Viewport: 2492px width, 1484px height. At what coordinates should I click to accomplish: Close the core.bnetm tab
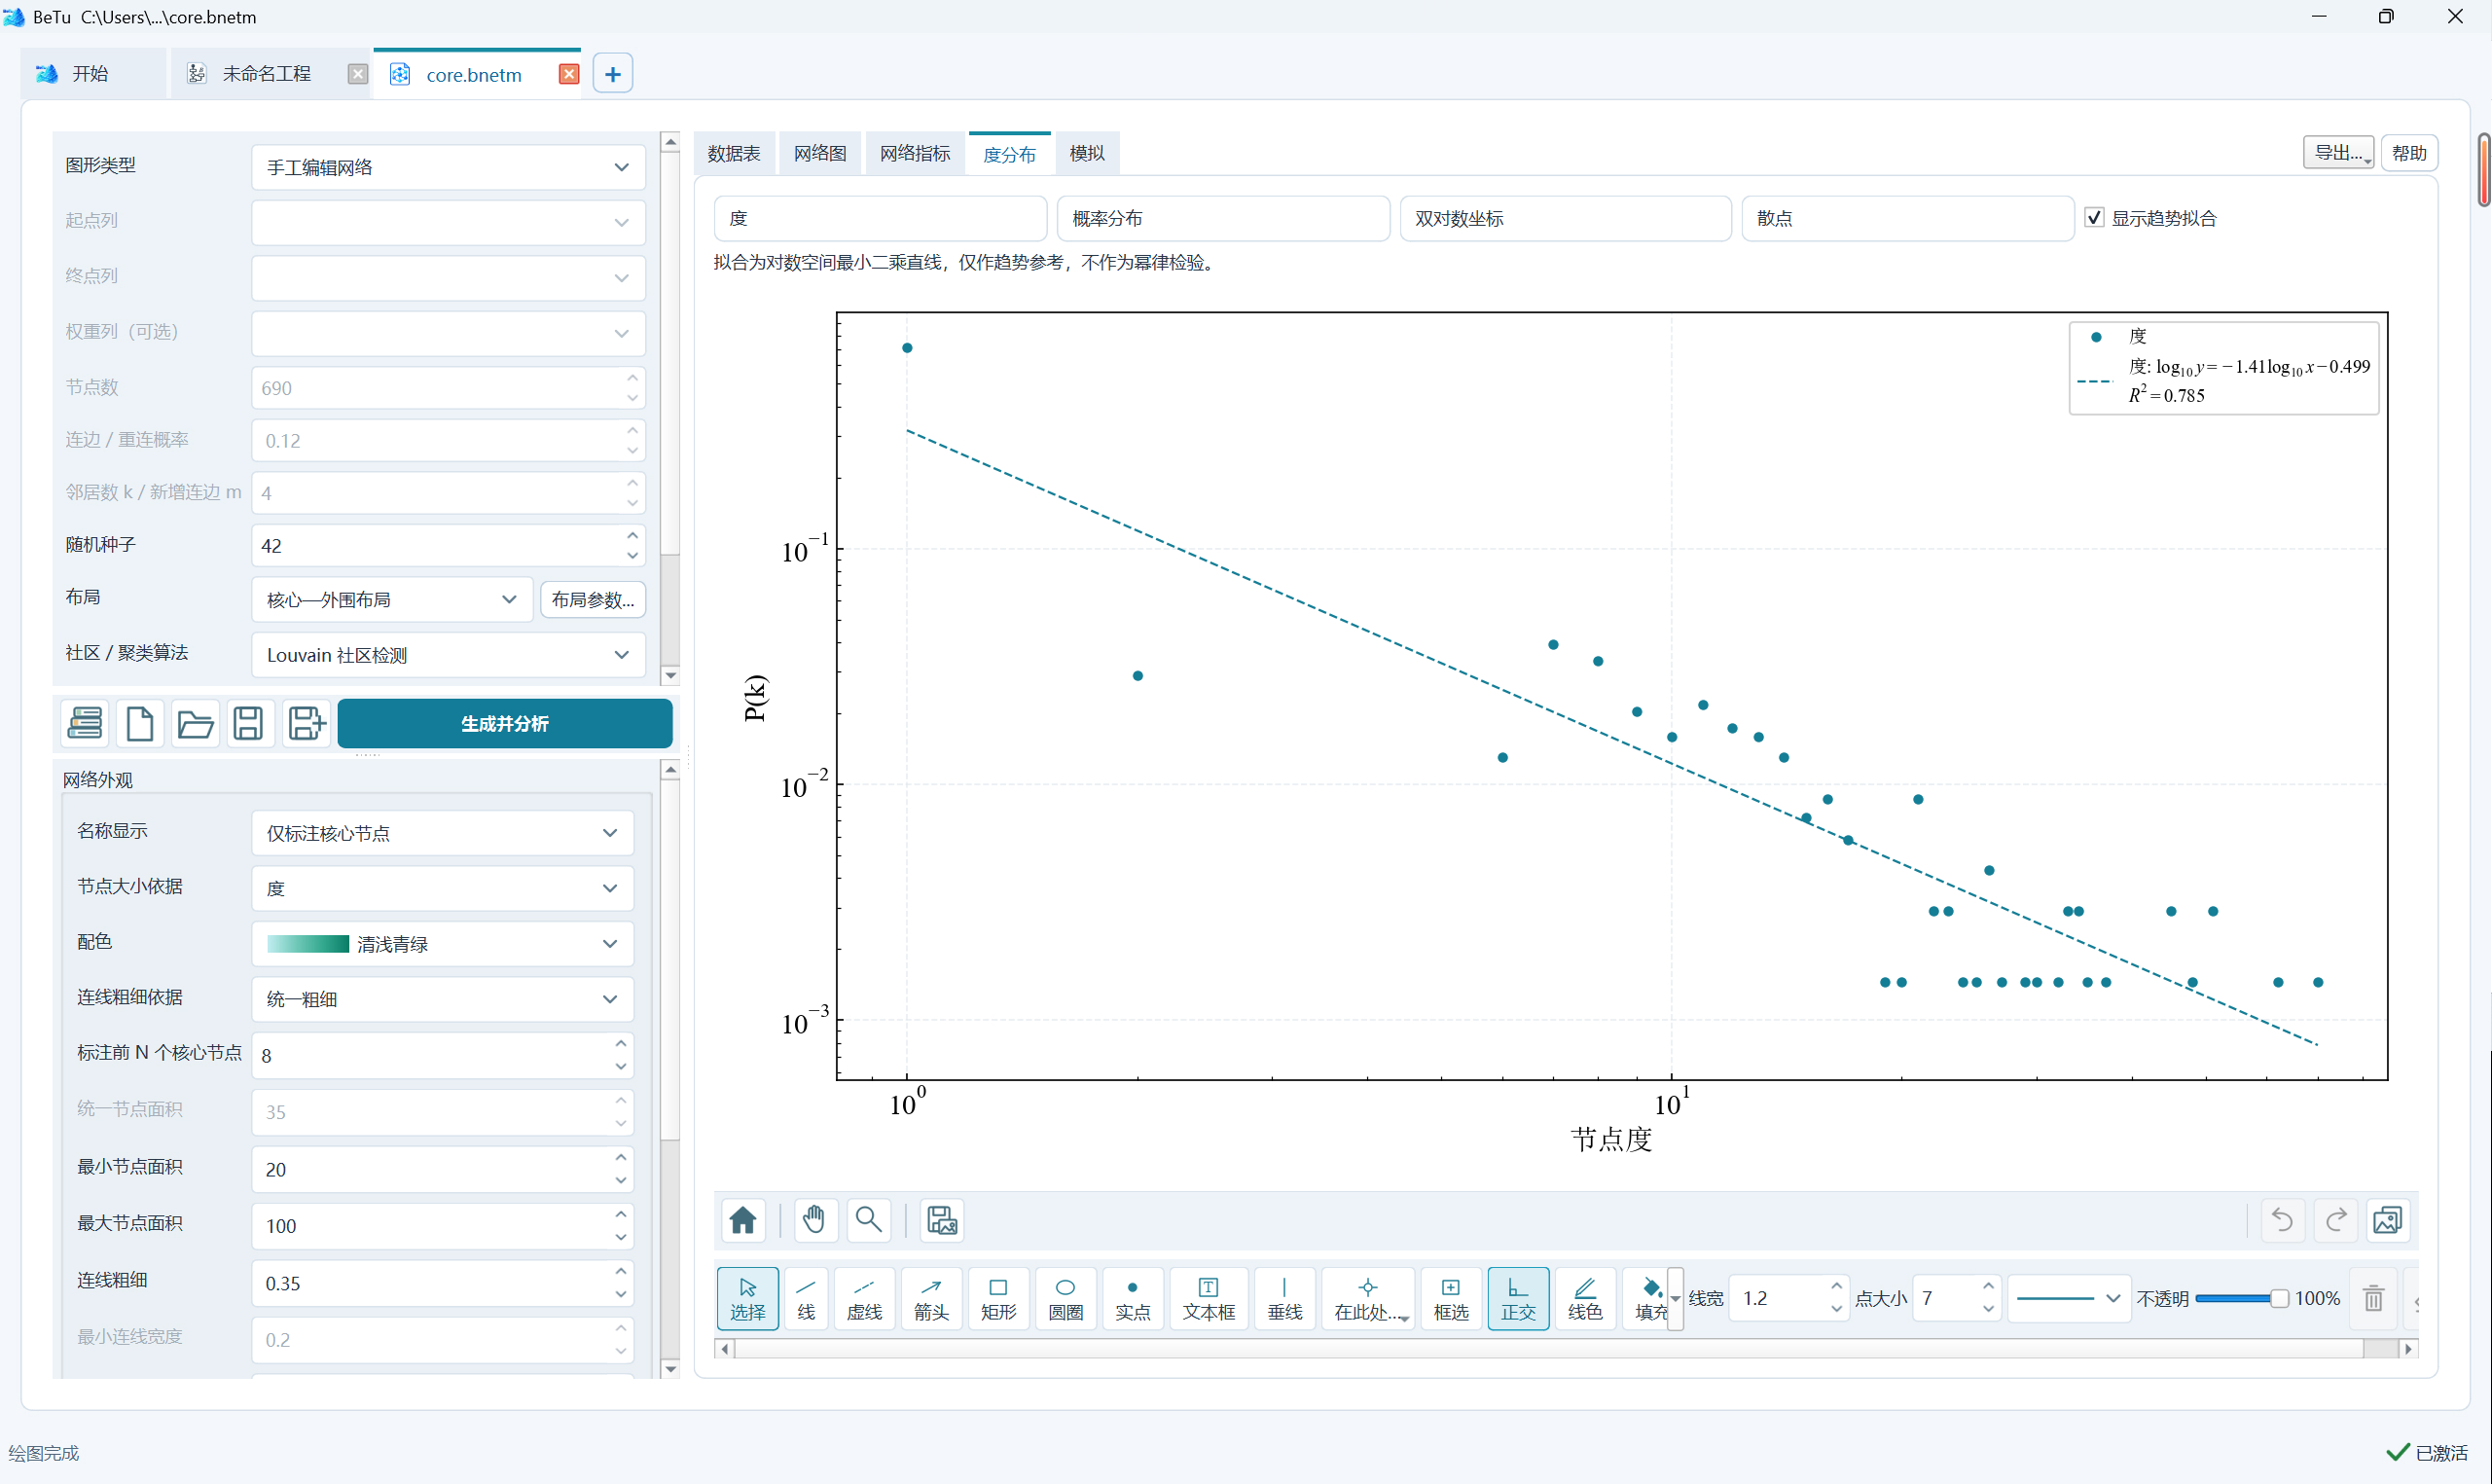[x=568, y=74]
